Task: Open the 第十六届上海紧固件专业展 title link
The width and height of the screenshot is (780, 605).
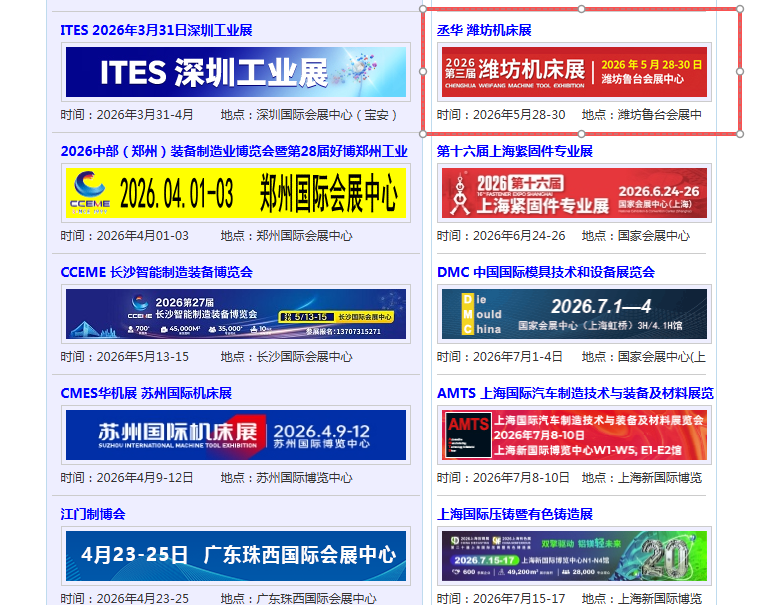Action: pos(515,151)
